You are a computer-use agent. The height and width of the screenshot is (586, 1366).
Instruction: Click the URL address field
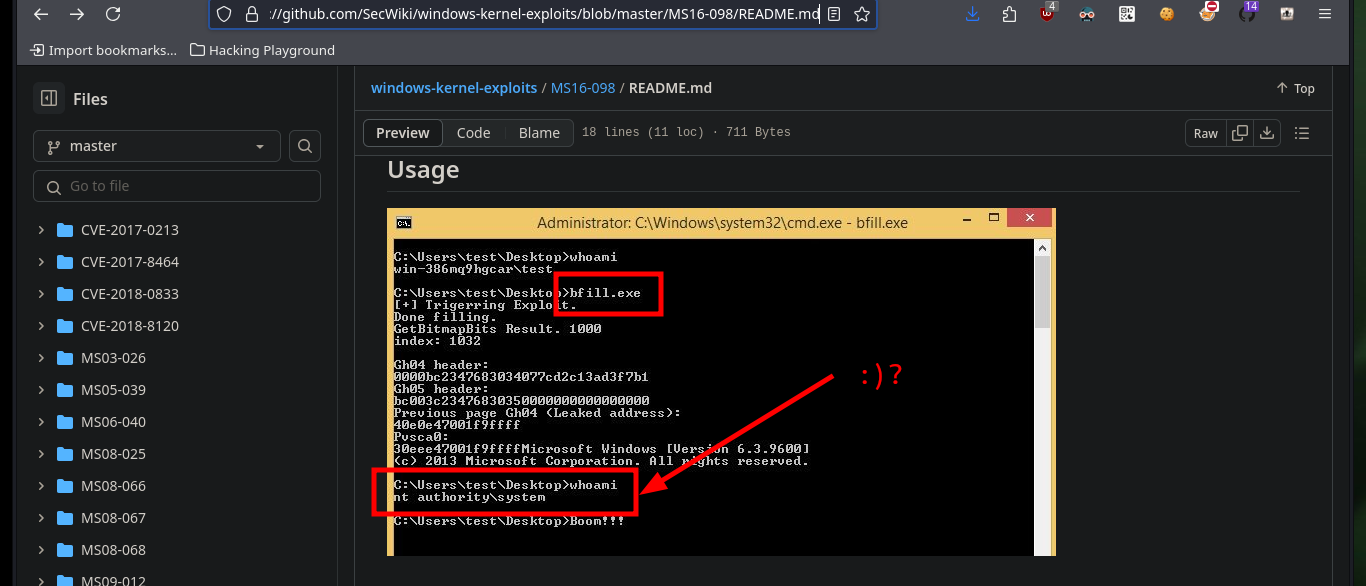[543, 14]
